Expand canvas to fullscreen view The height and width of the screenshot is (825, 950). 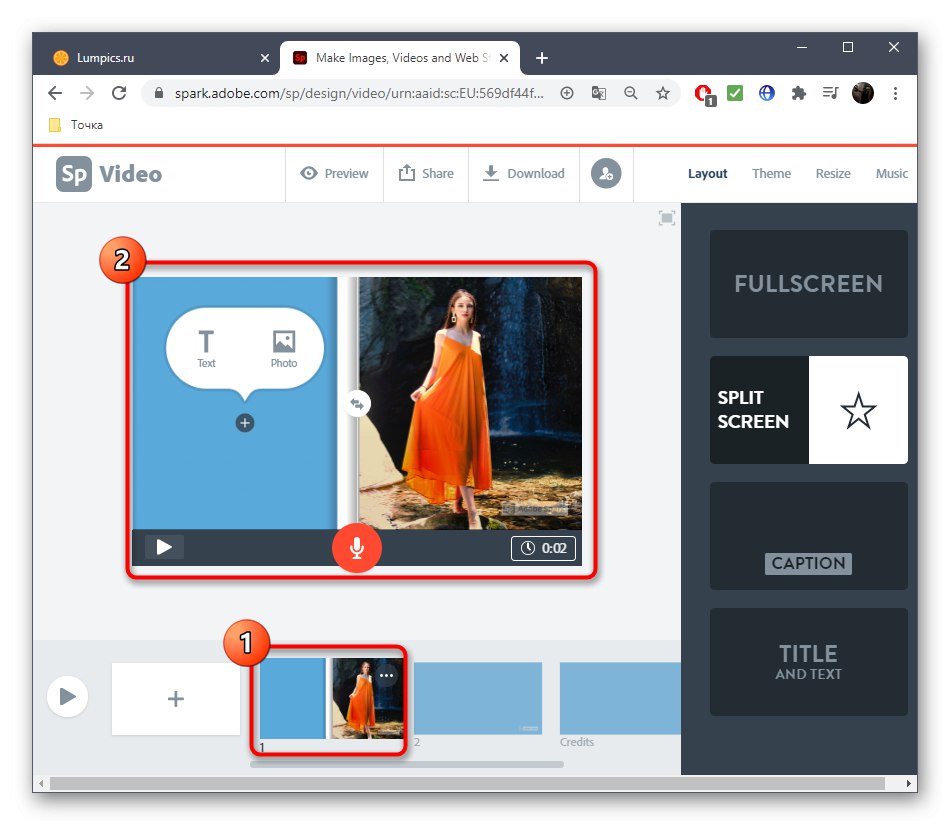[666, 217]
